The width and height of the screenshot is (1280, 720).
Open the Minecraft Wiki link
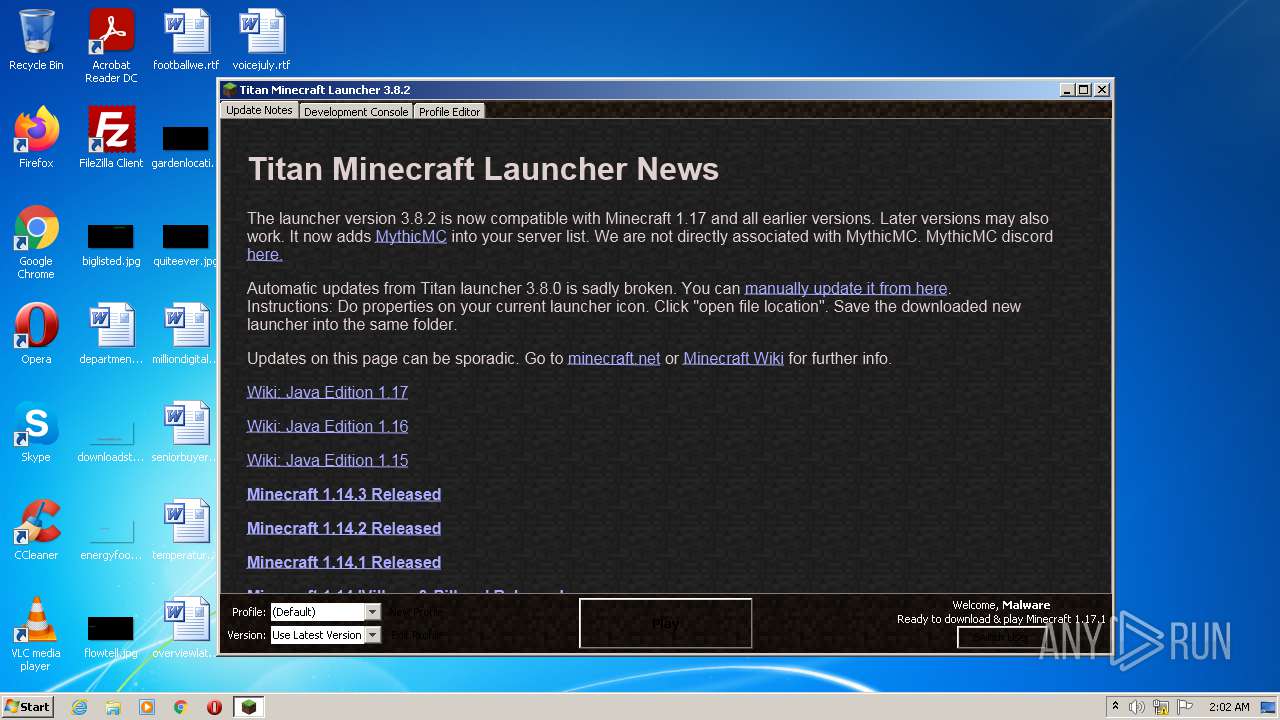click(733, 358)
